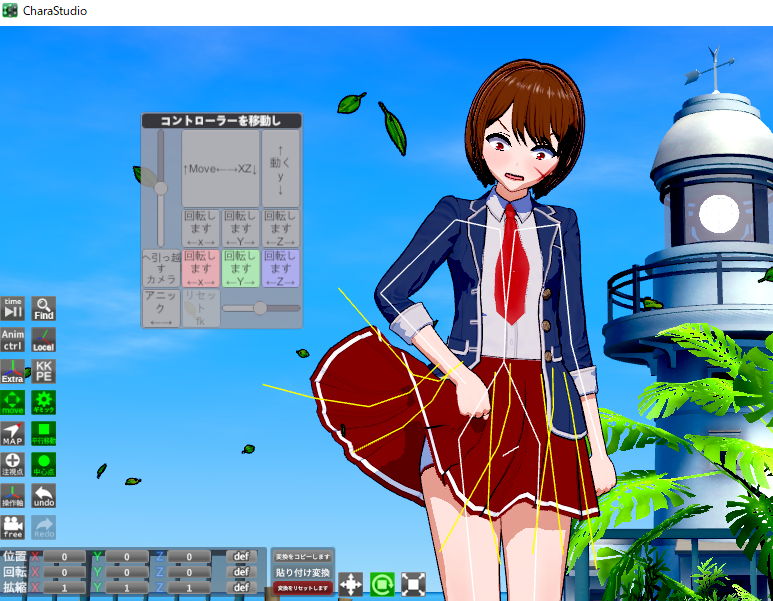Toggle the free camera mode
This screenshot has height=601, width=773.
tap(13, 526)
